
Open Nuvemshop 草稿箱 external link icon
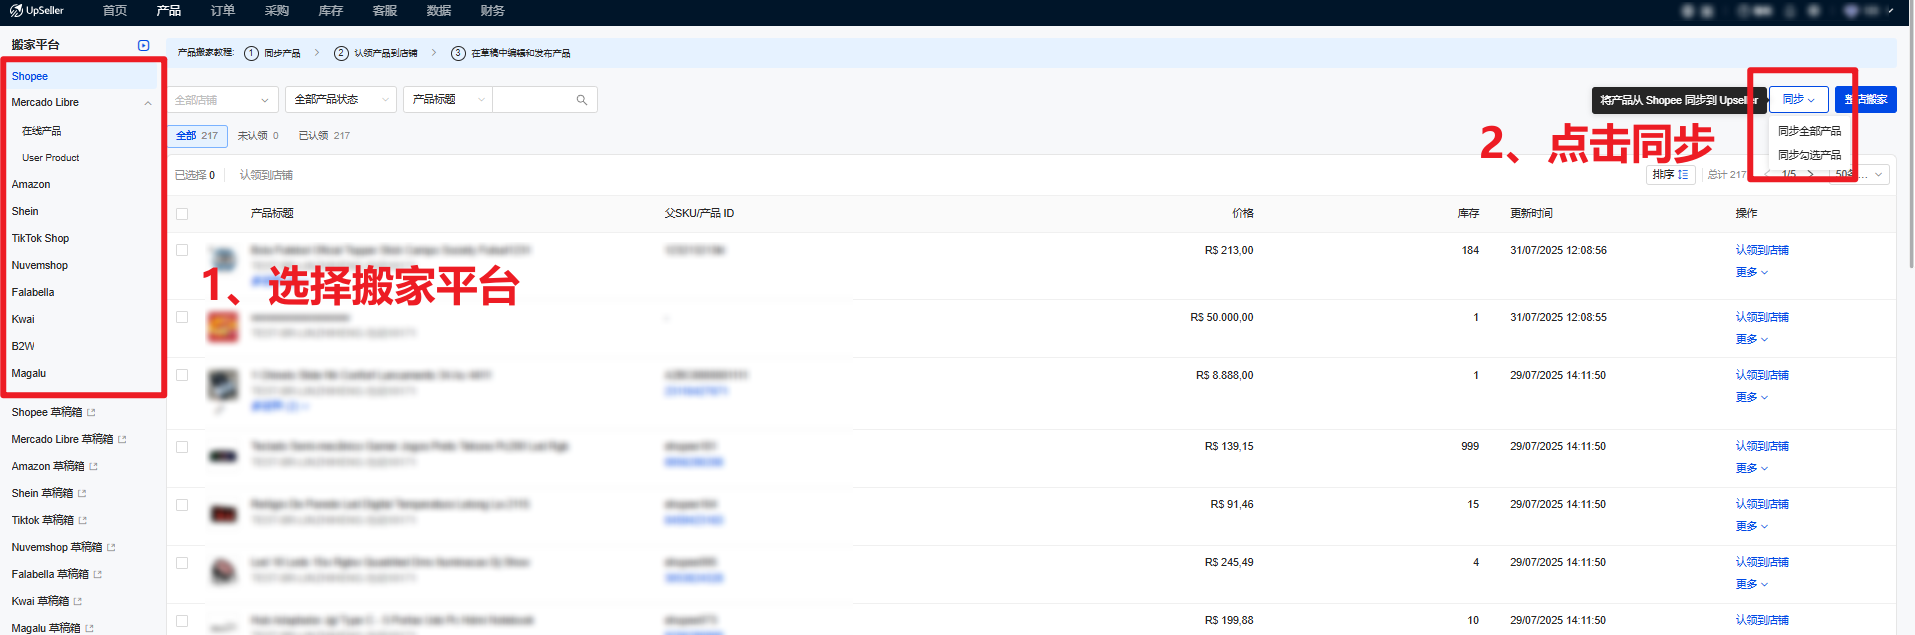pyautogui.click(x=111, y=547)
